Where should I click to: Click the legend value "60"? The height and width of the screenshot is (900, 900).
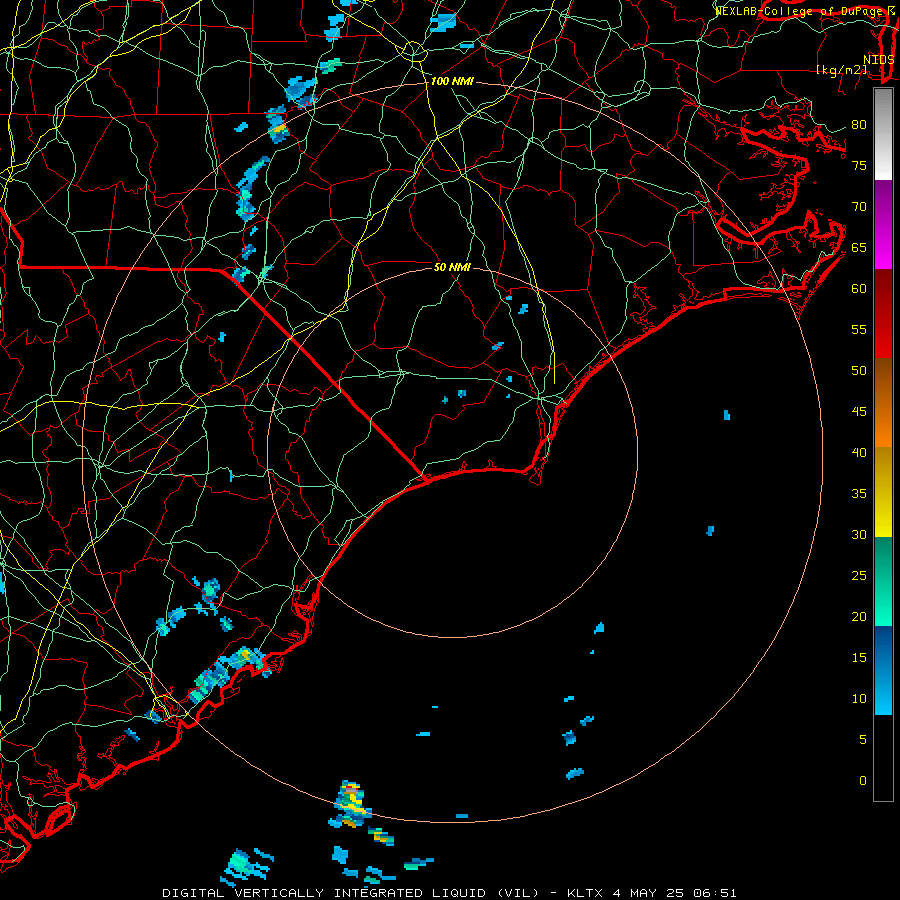pyautogui.click(x=859, y=289)
